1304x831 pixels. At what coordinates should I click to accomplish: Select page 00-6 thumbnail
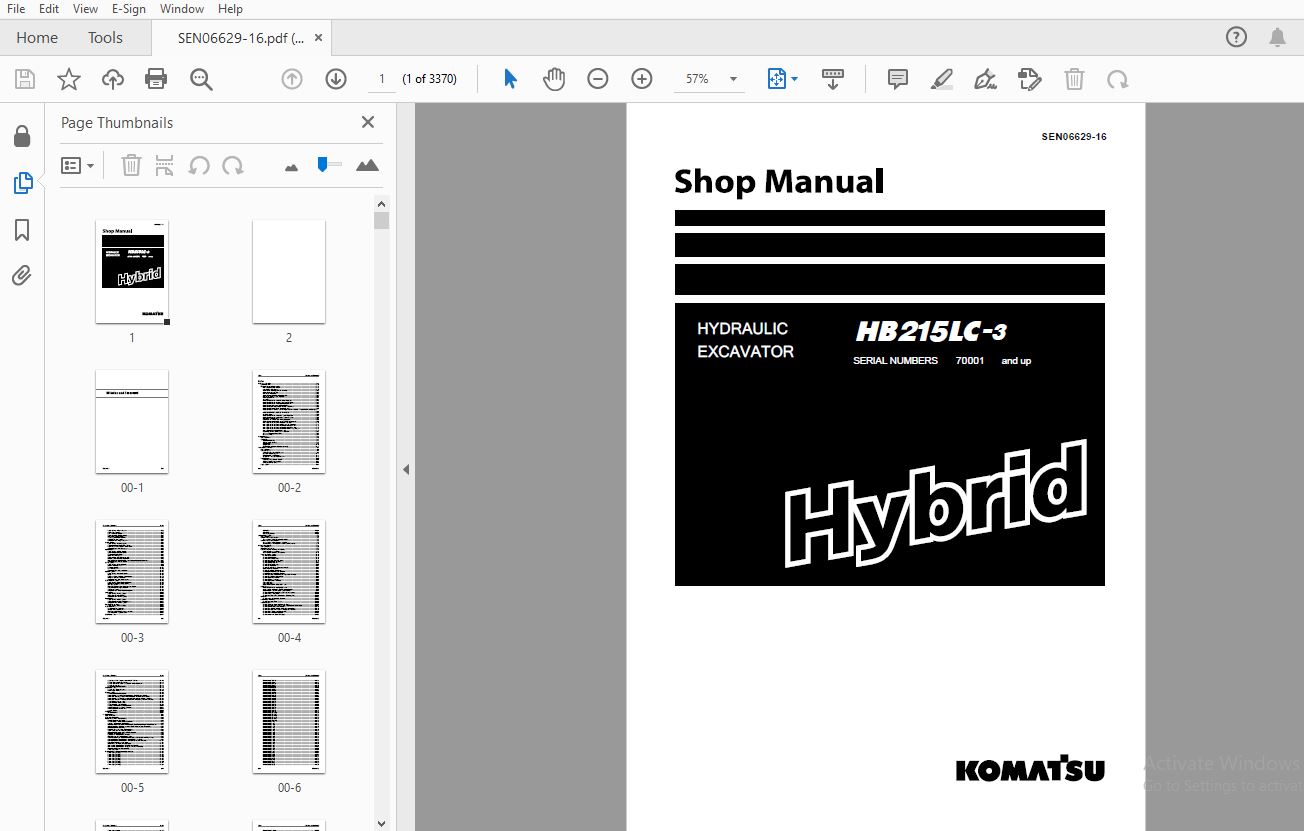(289, 722)
